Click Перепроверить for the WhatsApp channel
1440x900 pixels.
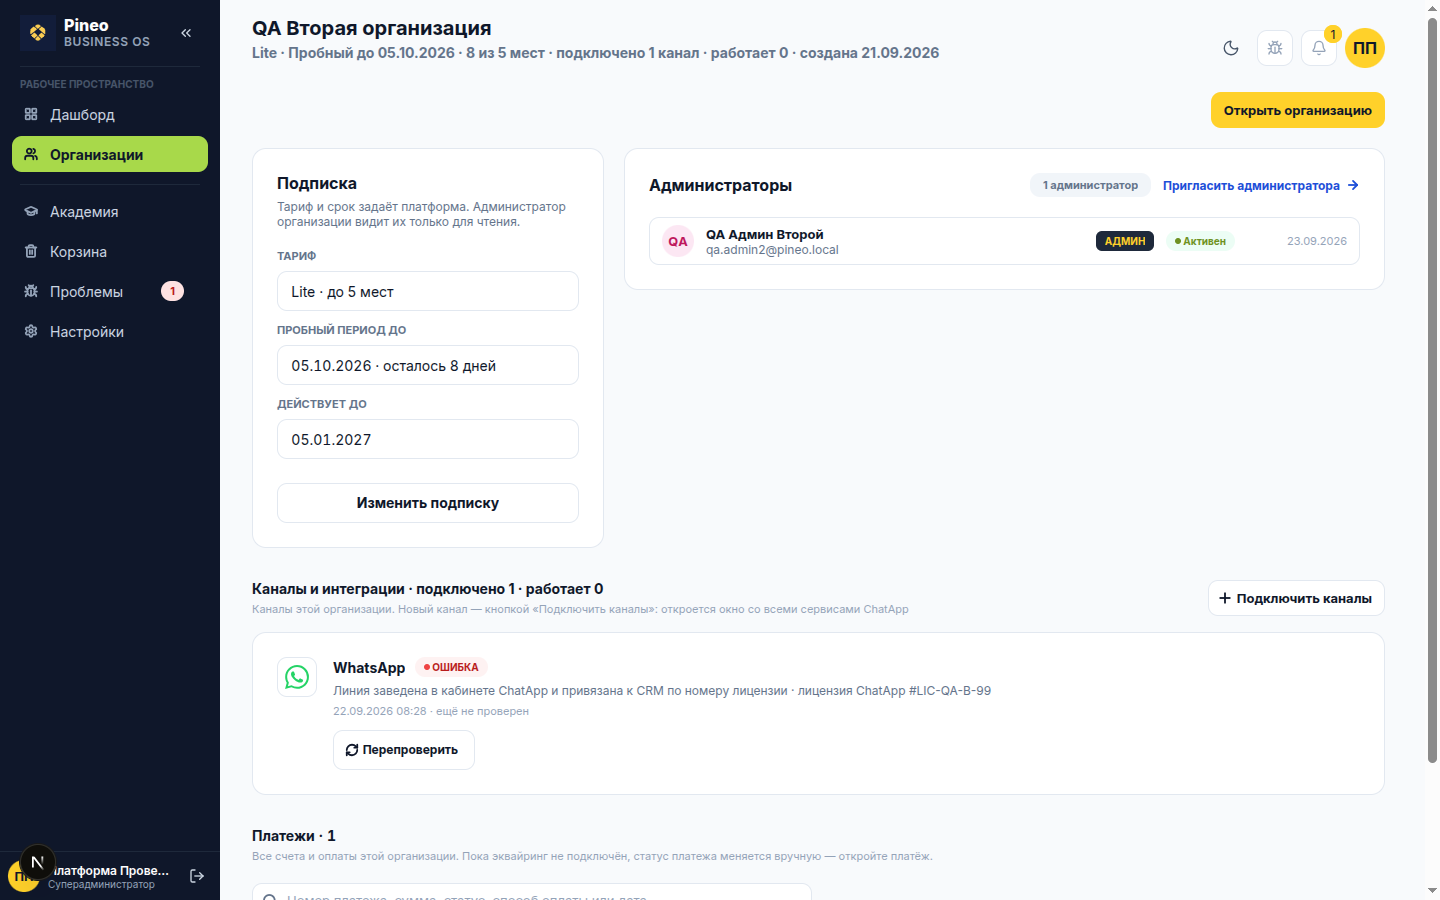tap(404, 750)
